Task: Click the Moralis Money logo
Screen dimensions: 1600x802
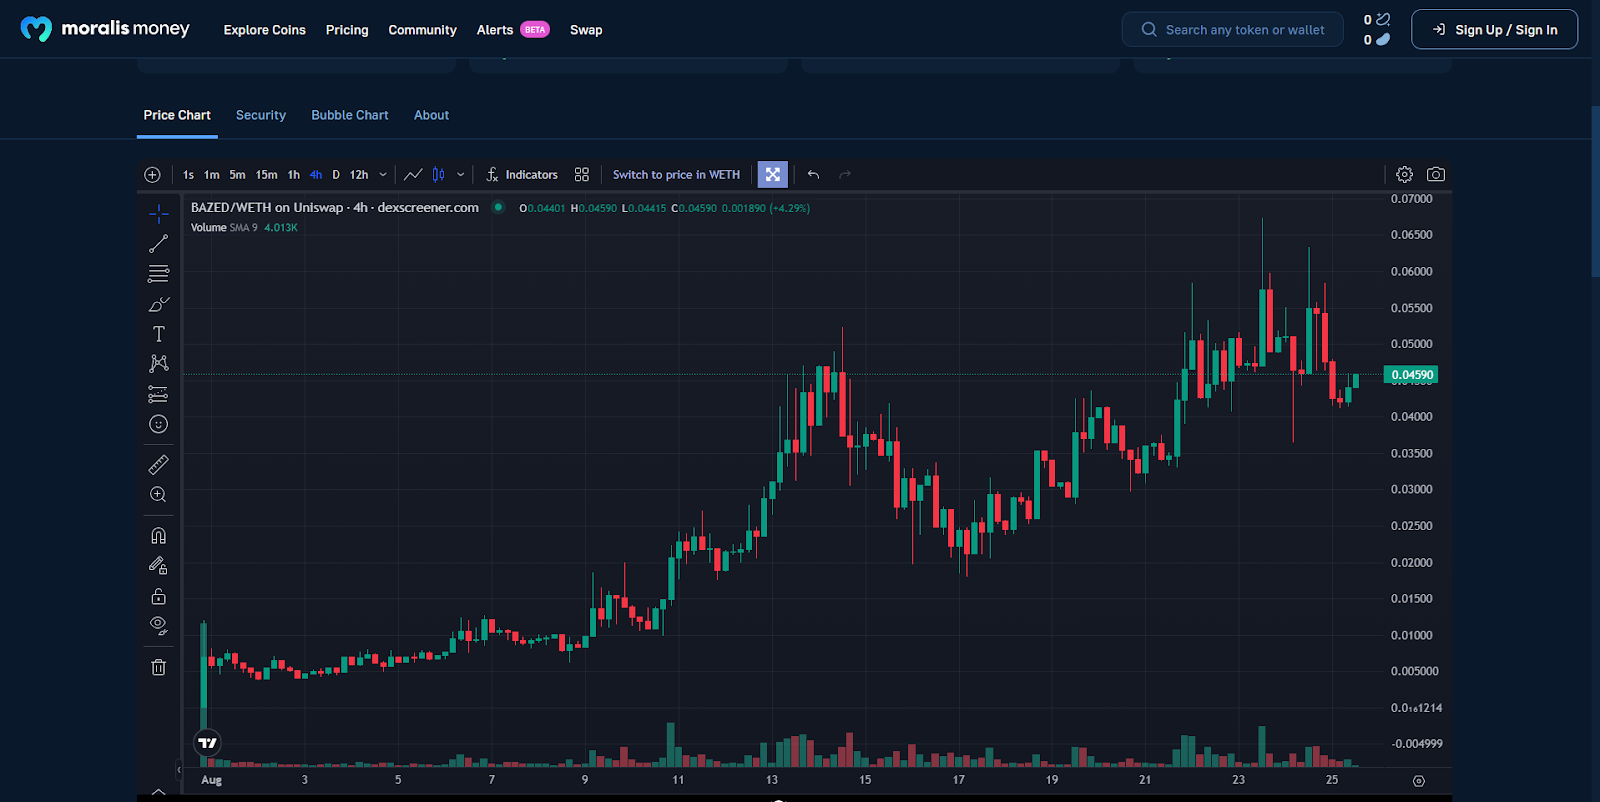Action: 105,29
